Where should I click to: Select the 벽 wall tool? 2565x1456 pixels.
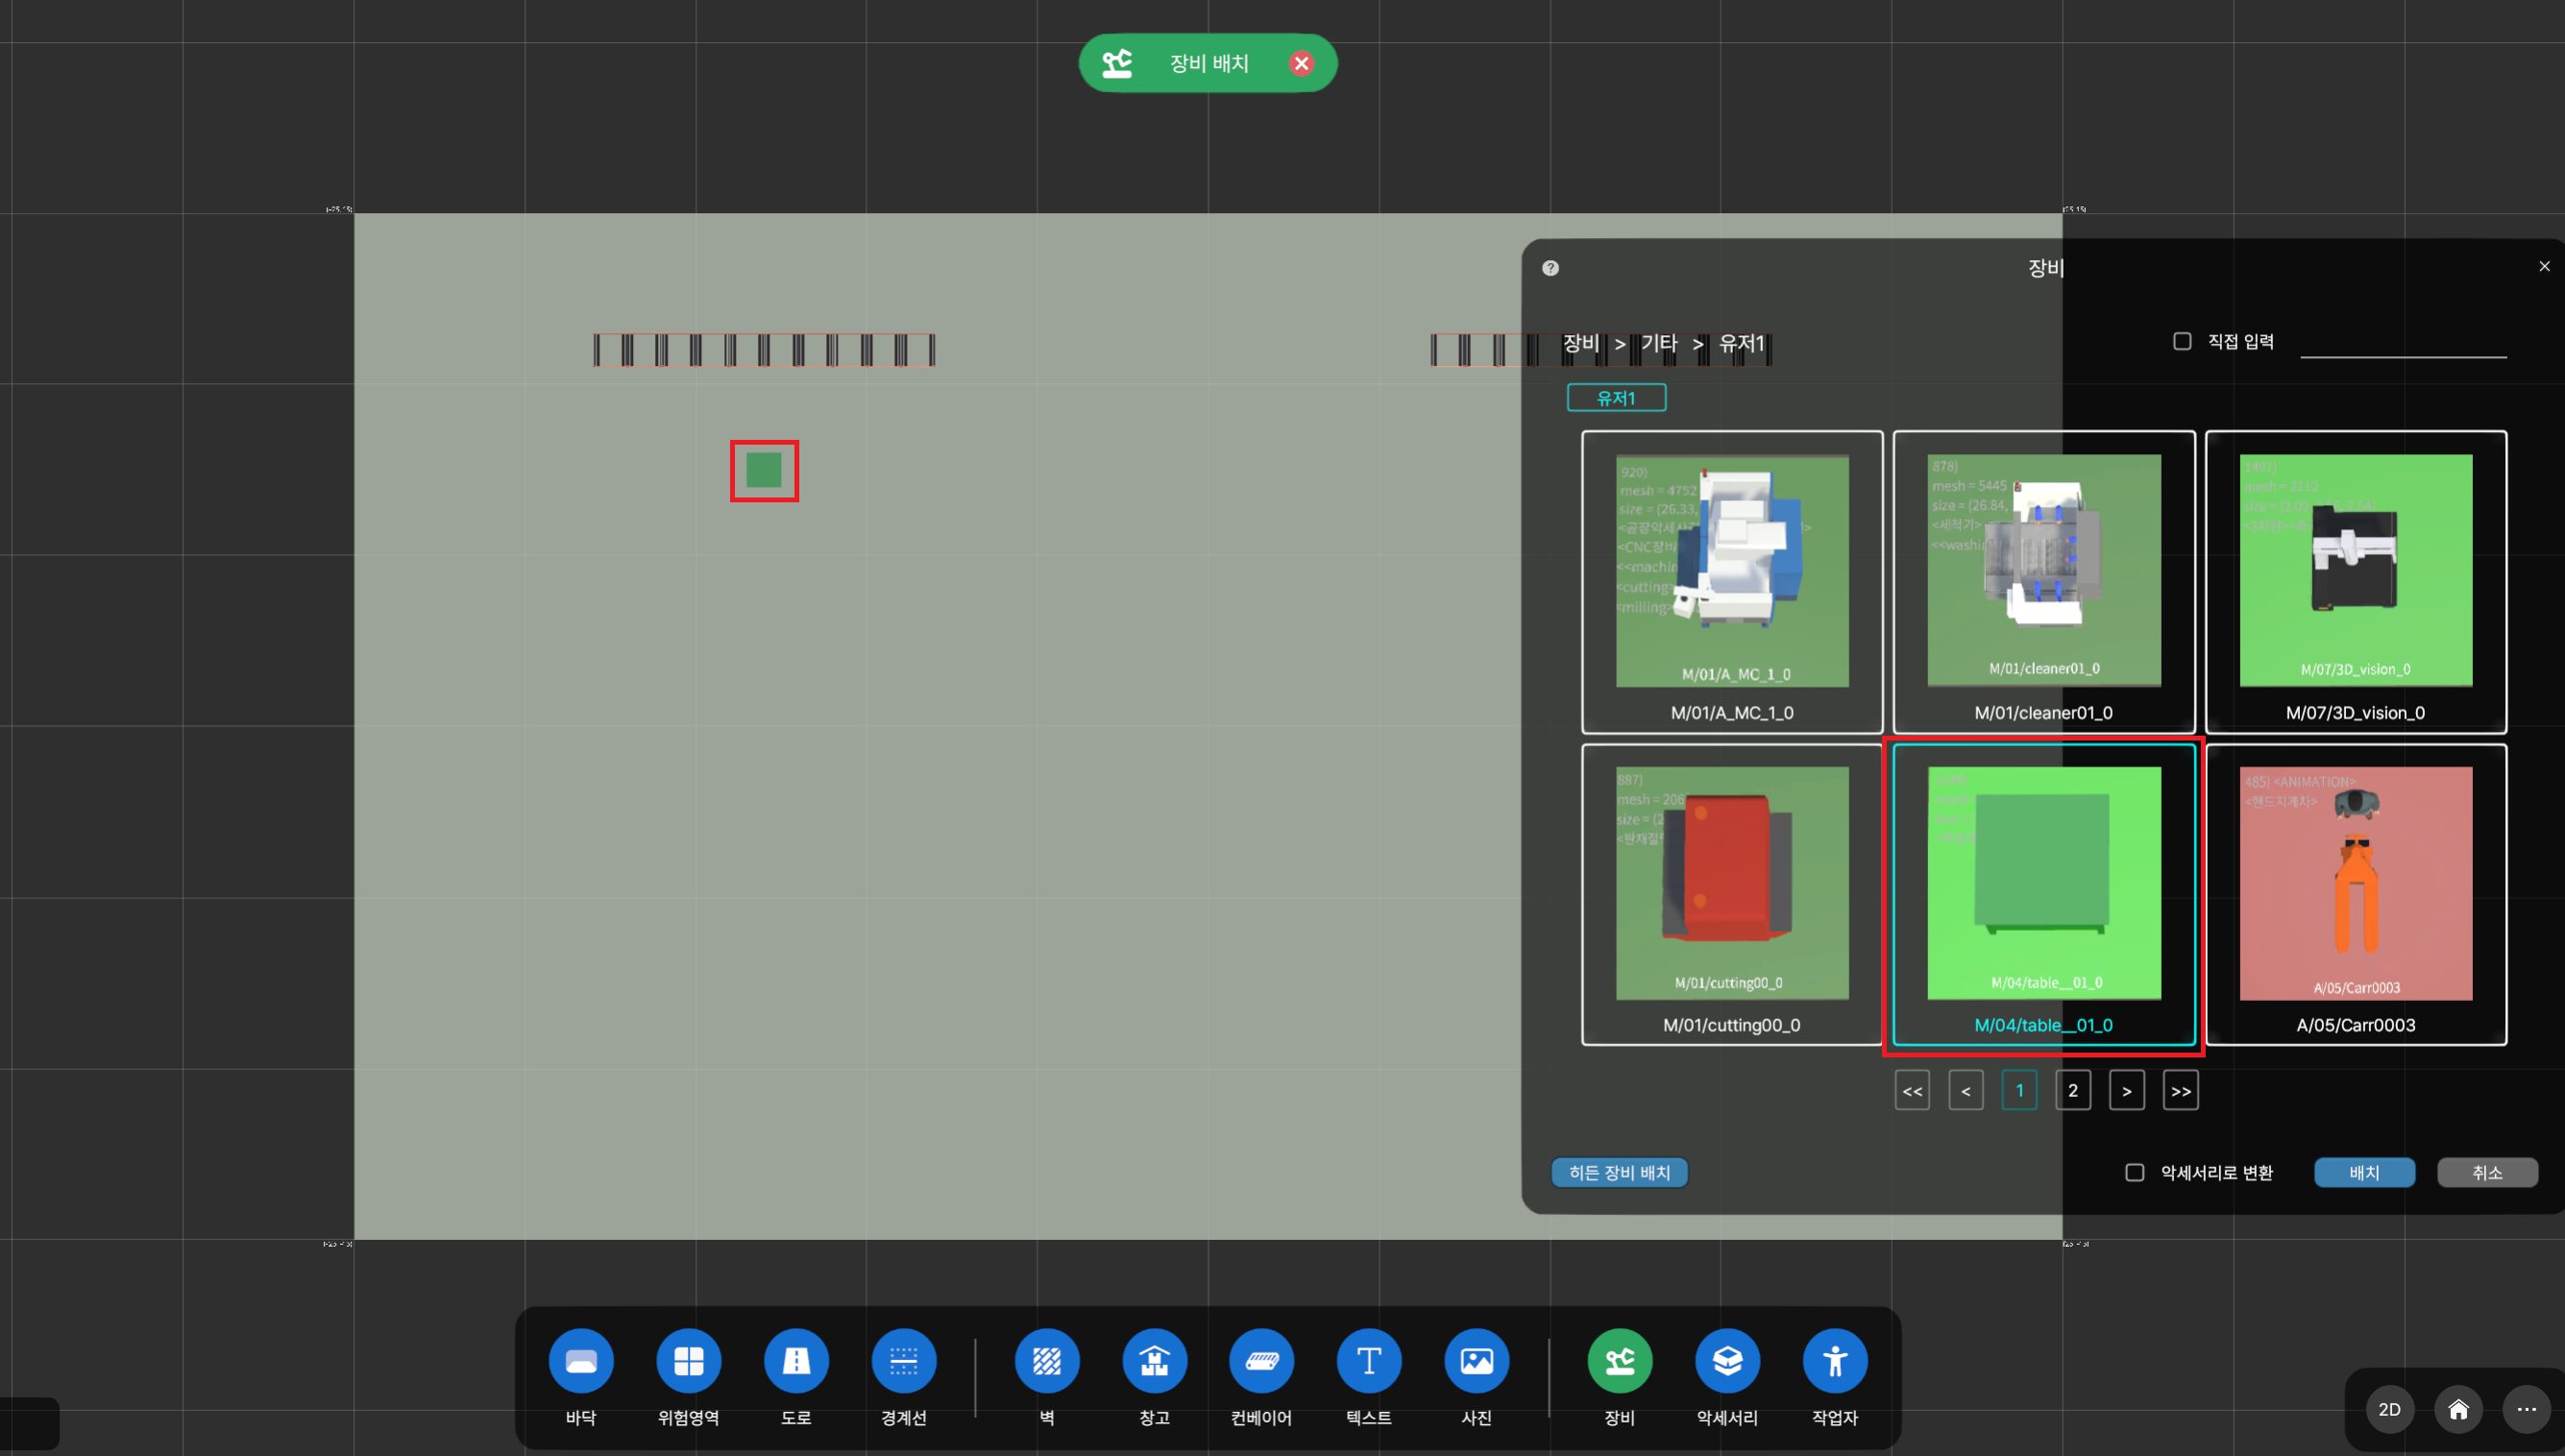1047,1361
